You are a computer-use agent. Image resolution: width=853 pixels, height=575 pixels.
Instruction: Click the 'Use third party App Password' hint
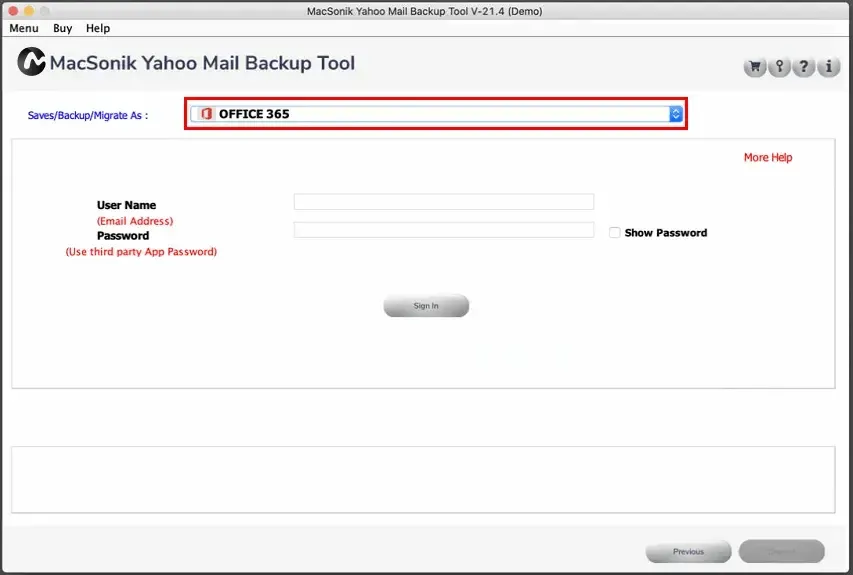pos(141,252)
